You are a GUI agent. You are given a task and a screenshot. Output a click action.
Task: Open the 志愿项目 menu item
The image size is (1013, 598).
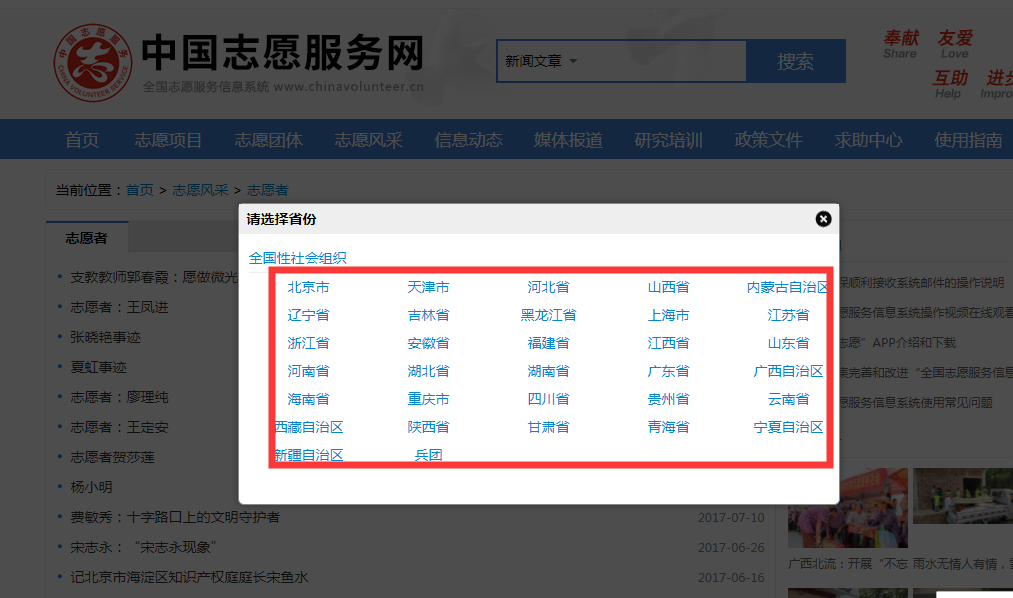click(x=167, y=140)
